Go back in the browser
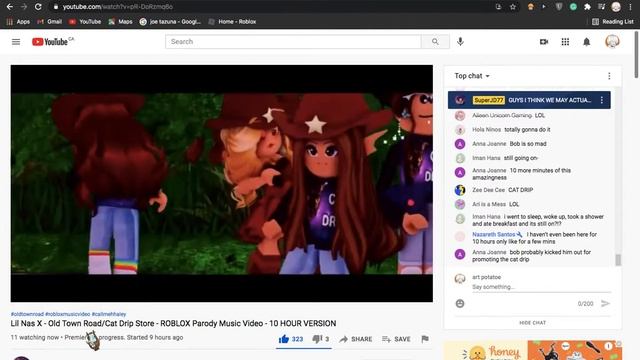Viewport: 640px width, 360px height. 10,7
